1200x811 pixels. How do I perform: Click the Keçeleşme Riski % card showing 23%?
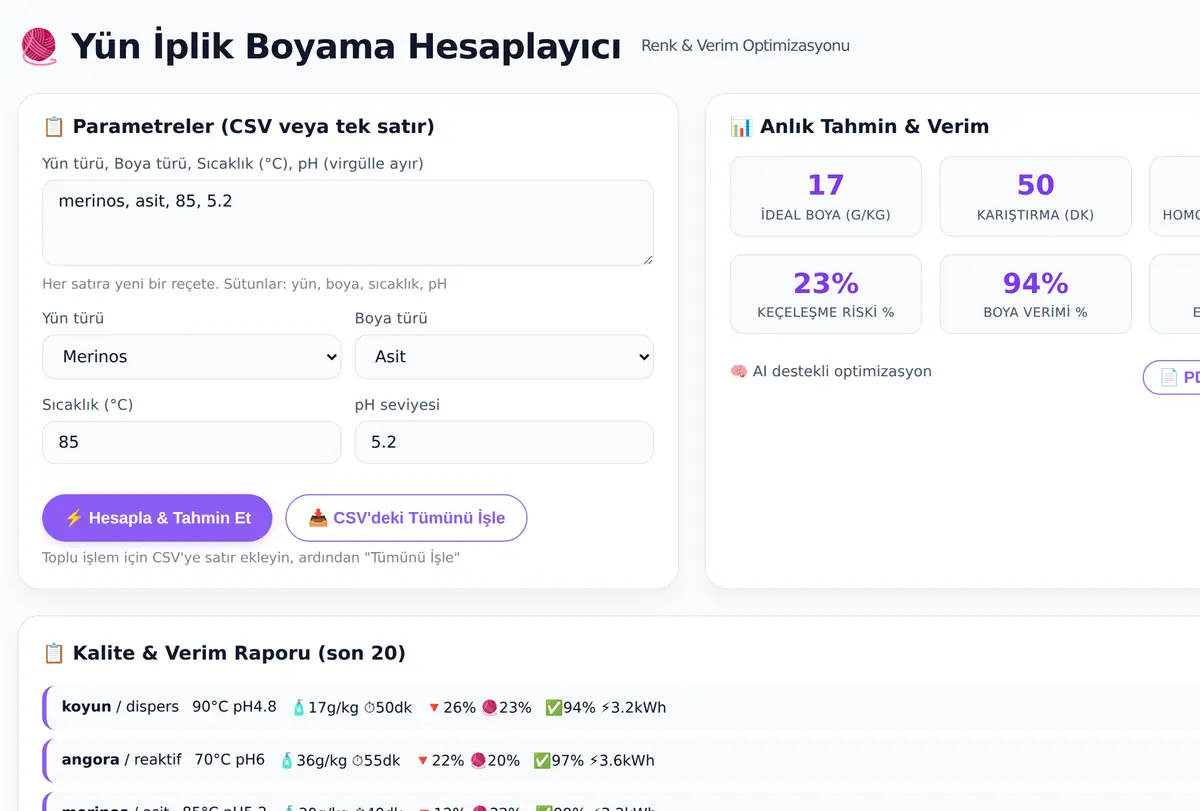pyautogui.click(x=826, y=294)
